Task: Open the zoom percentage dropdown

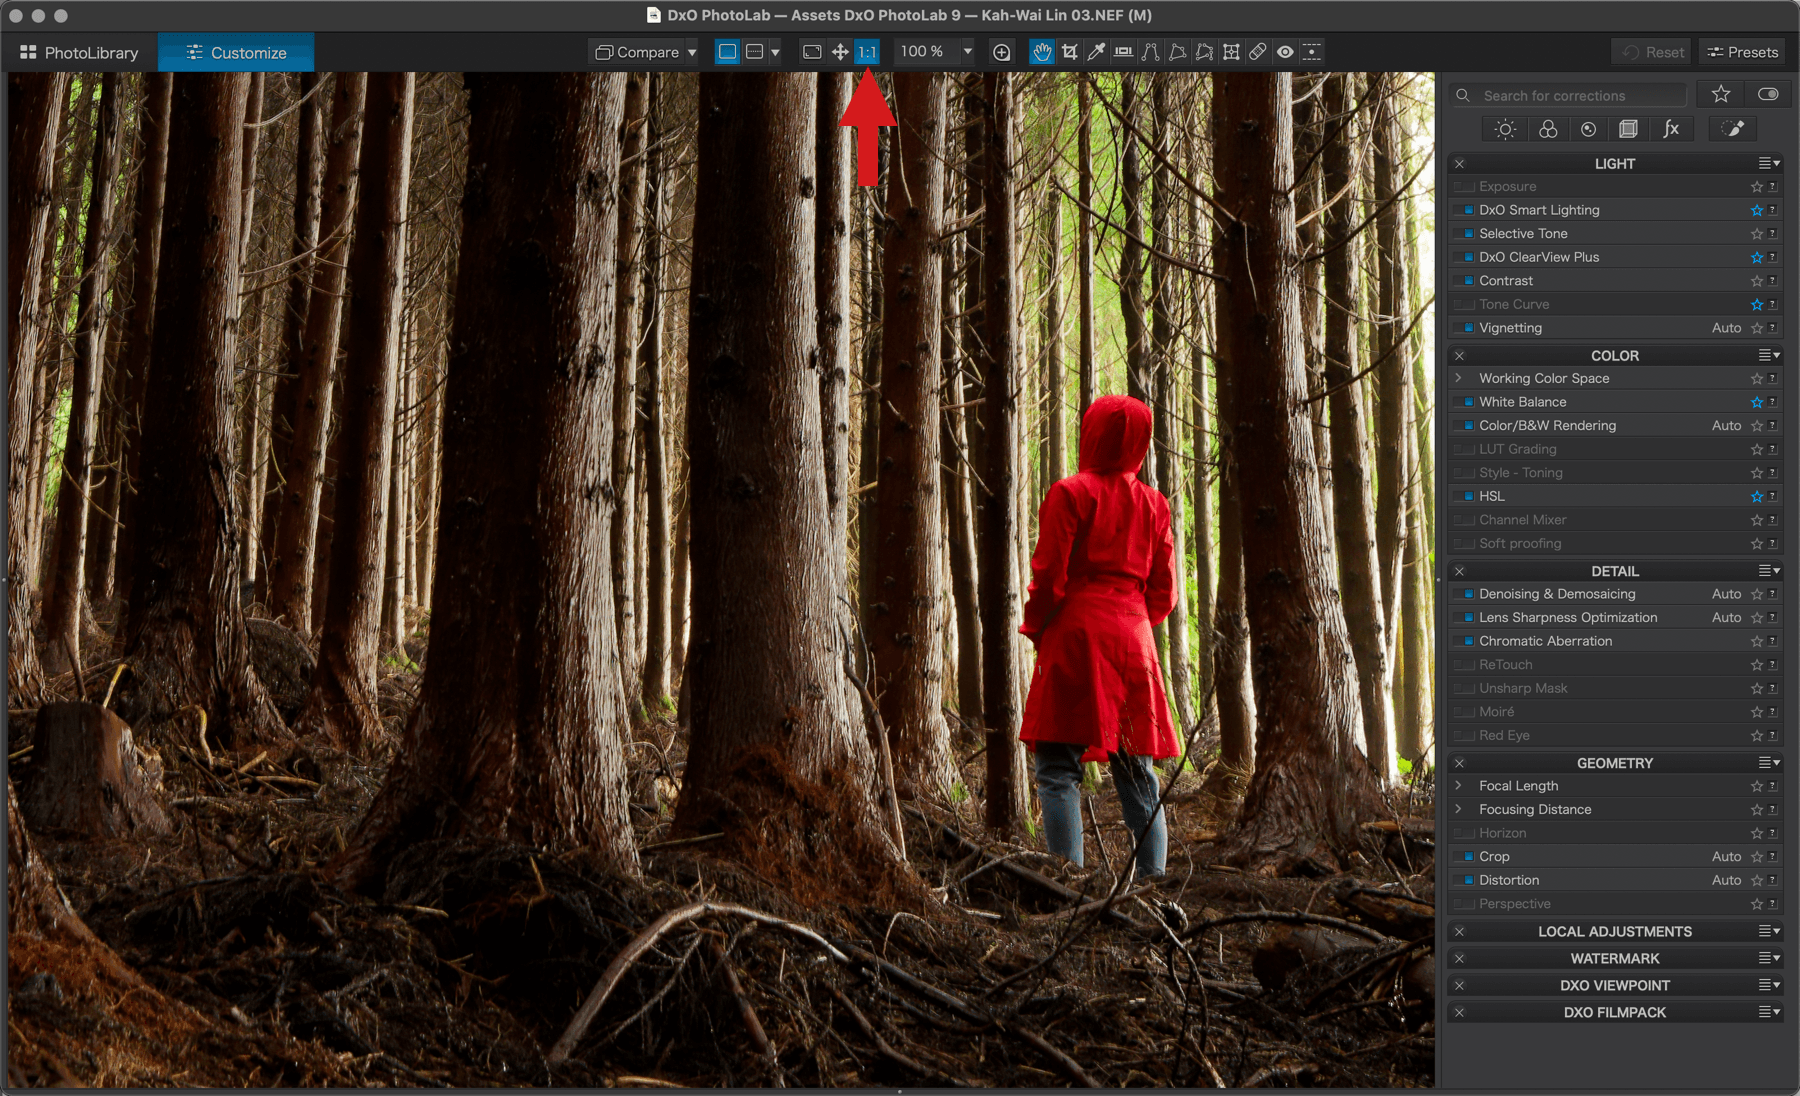Action: pos(967,52)
